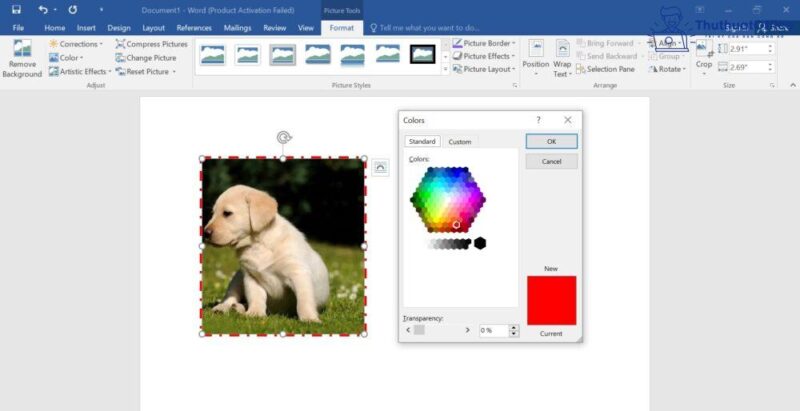
Task: Switch to the Home tab
Action: point(55,28)
